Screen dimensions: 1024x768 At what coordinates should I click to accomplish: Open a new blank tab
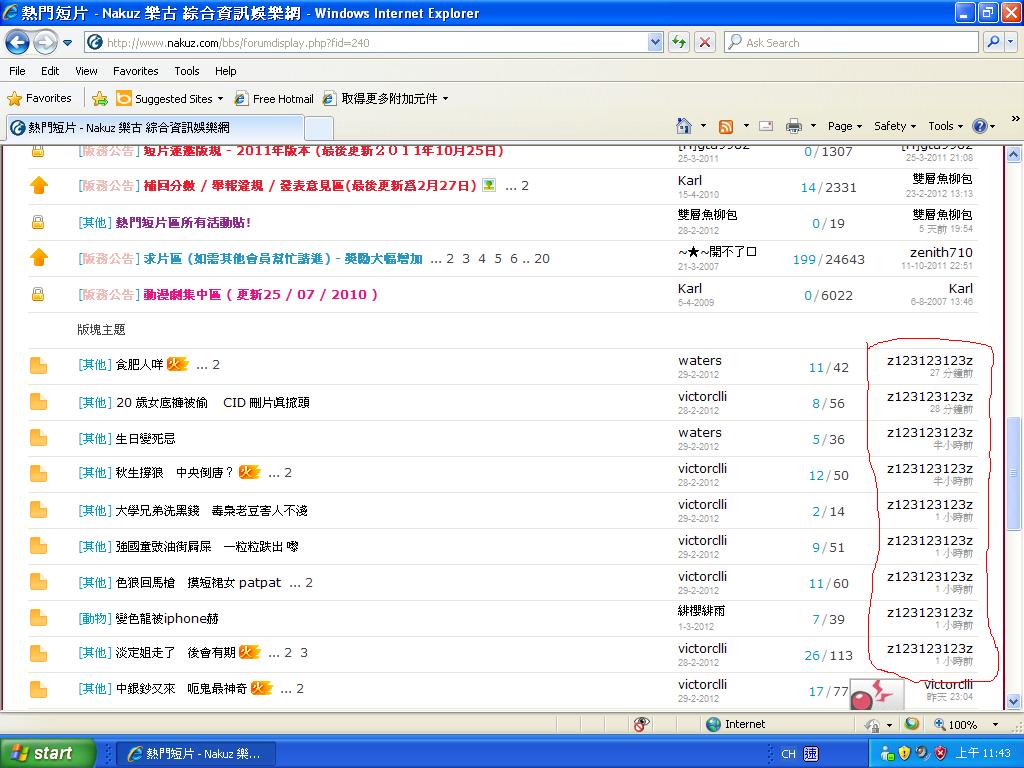(x=319, y=128)
